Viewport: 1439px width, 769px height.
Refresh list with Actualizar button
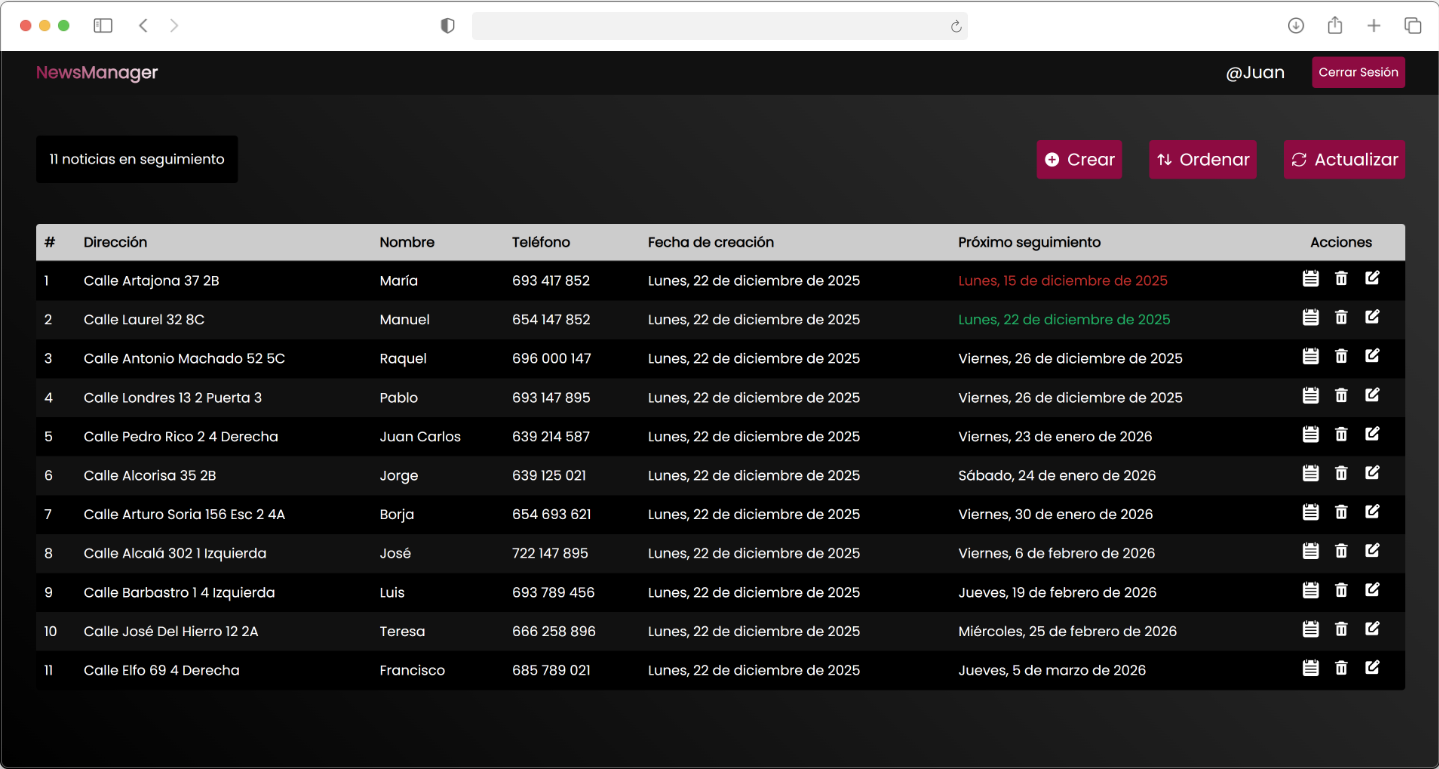click(x=1343, y=160)
